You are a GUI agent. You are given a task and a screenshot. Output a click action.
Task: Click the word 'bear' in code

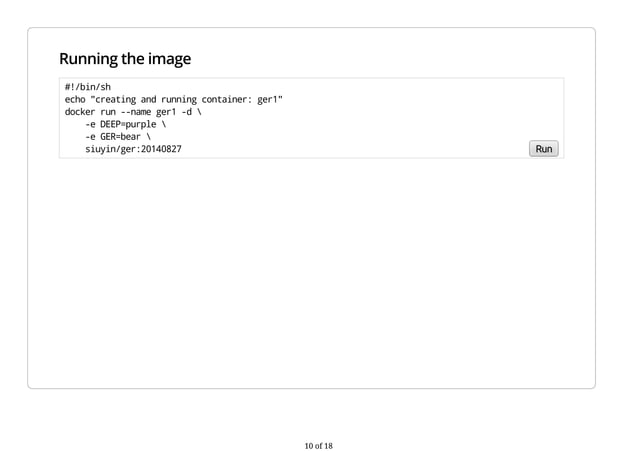pos(131,136)
